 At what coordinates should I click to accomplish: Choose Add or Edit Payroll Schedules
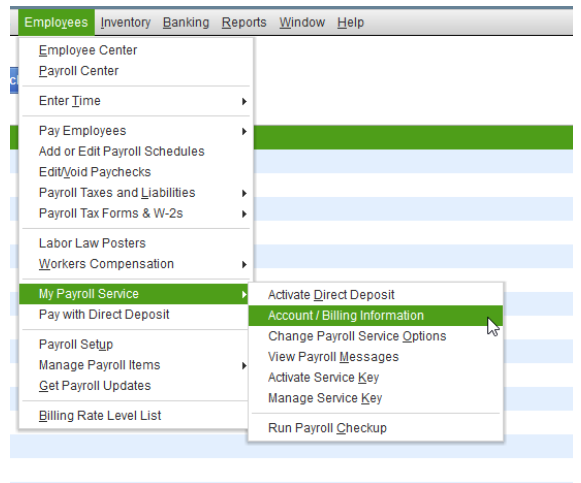click(136, 151)
